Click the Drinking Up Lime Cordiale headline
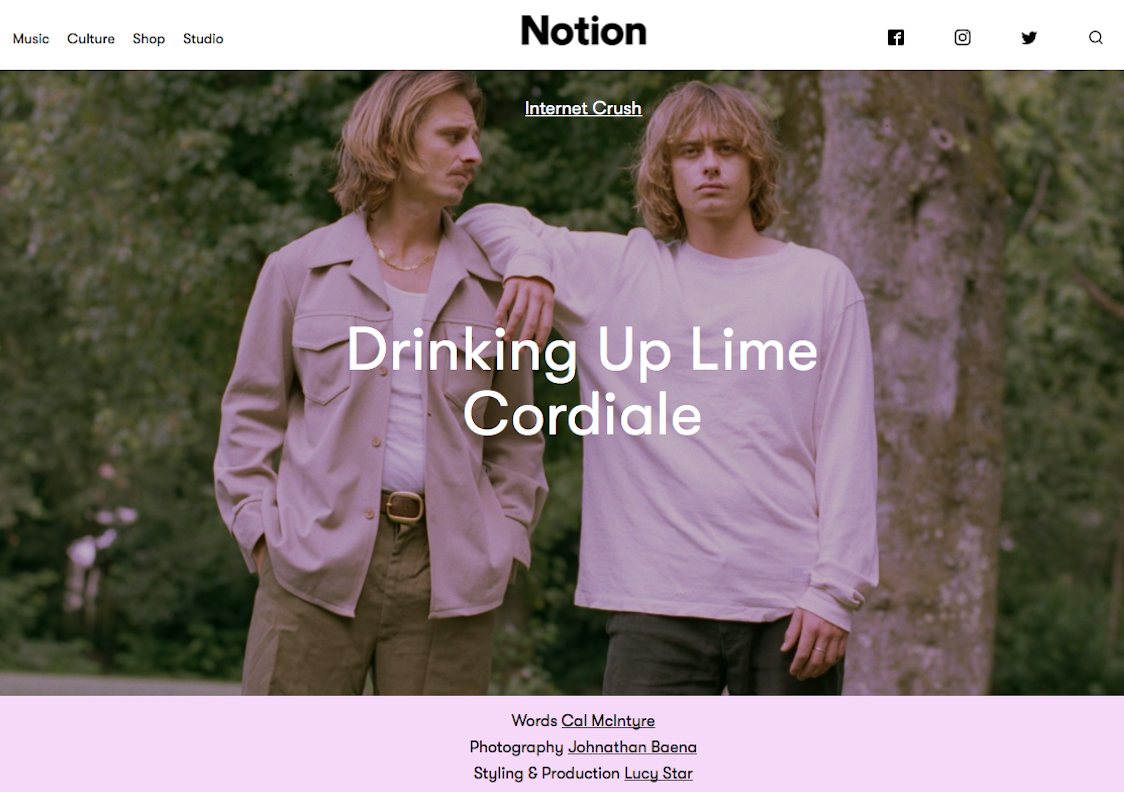This screenshot has height=792, width=1124. [x=582, y=381]
